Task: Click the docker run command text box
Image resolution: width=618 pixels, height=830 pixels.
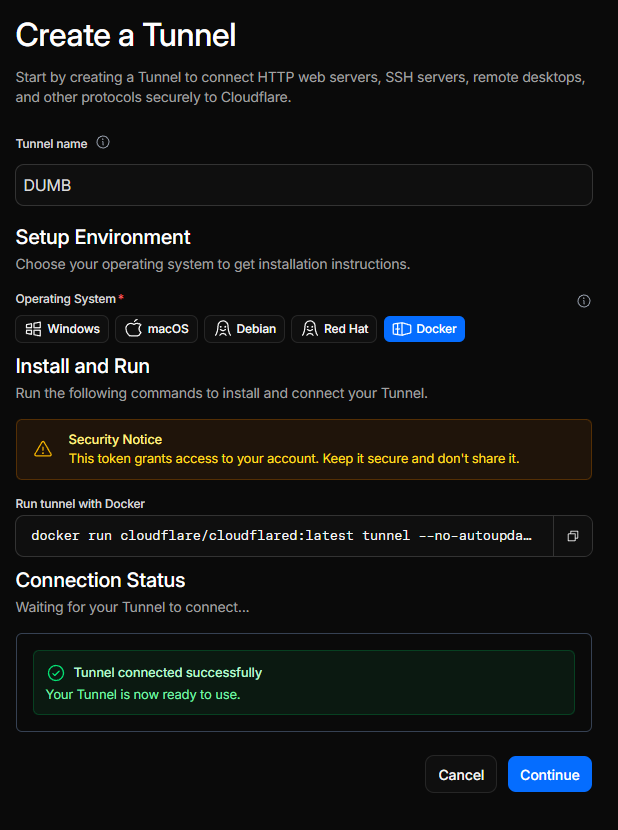Action: click(x=284, y=536)
